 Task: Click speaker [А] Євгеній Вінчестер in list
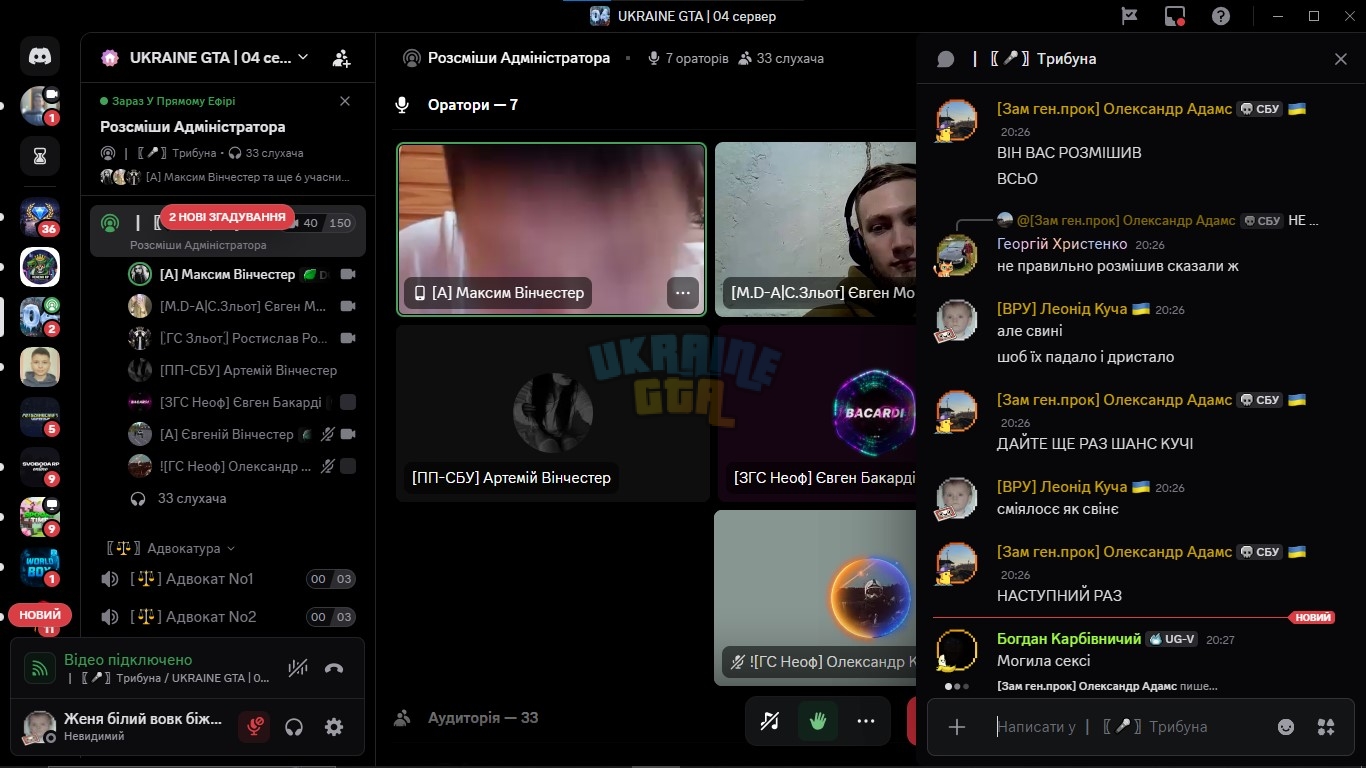[243, 434]
